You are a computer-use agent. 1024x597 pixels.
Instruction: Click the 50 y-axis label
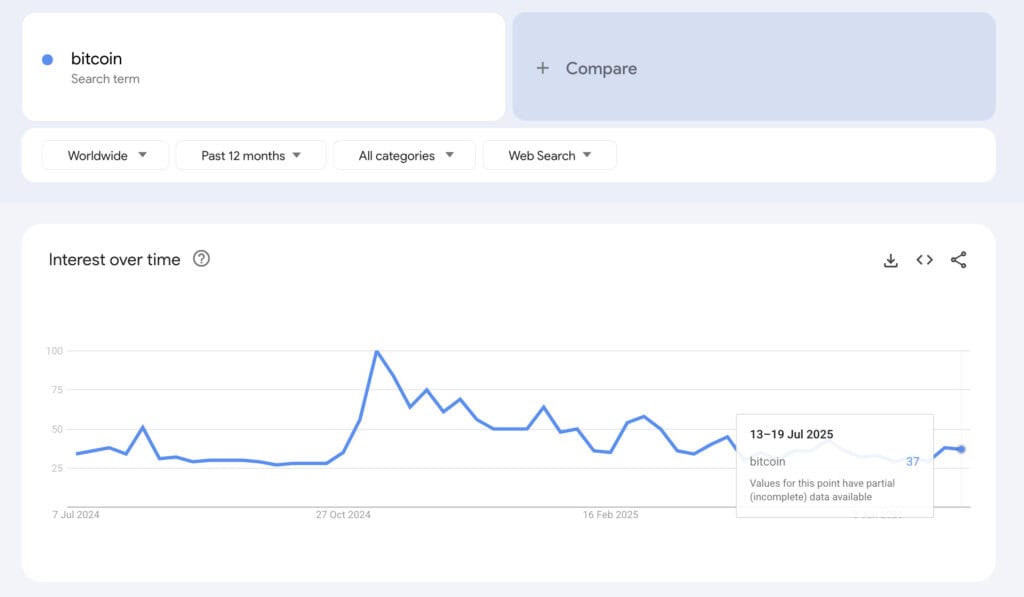57,429
